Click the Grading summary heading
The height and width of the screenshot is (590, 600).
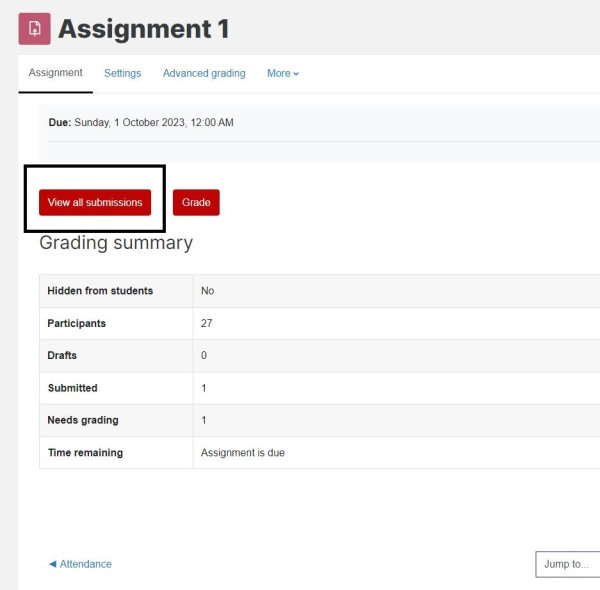point(116,243)
